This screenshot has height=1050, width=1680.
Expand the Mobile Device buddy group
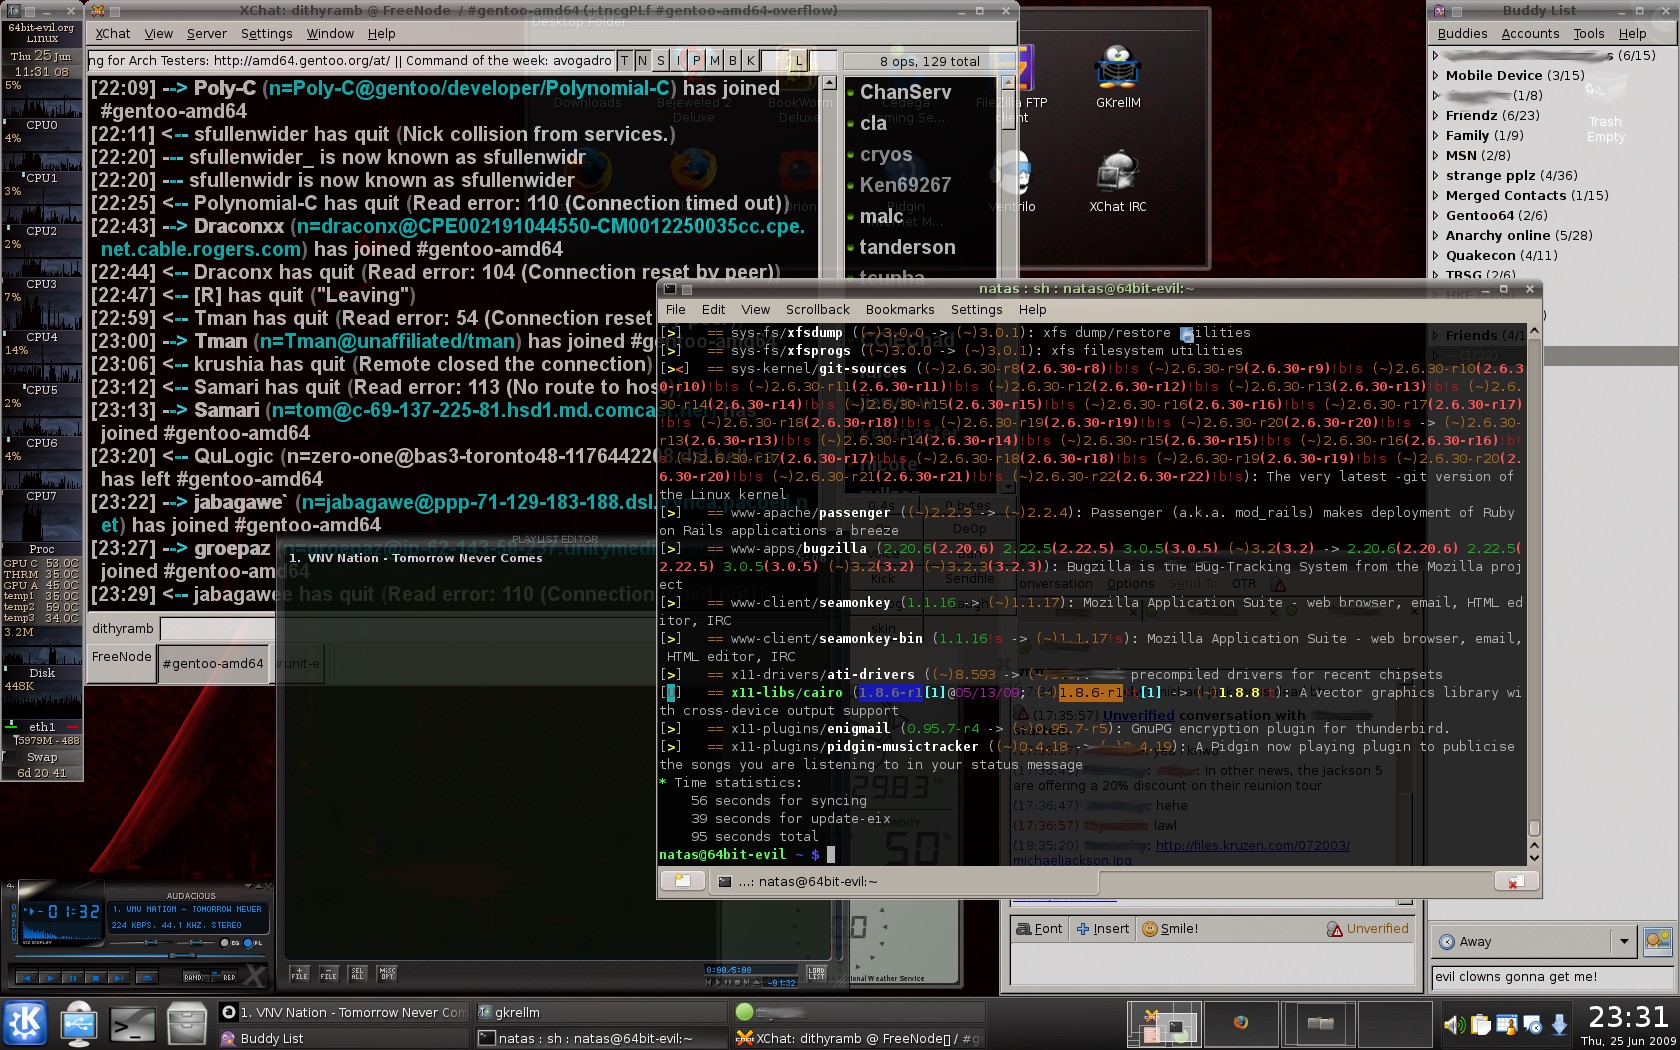[x=1436, y=75]
